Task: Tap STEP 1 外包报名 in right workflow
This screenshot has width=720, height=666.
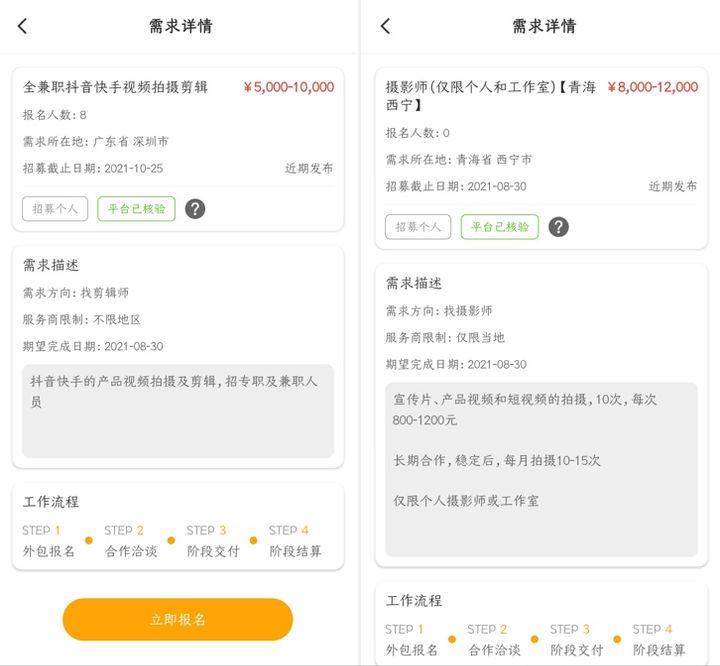Action: (412, 639)
